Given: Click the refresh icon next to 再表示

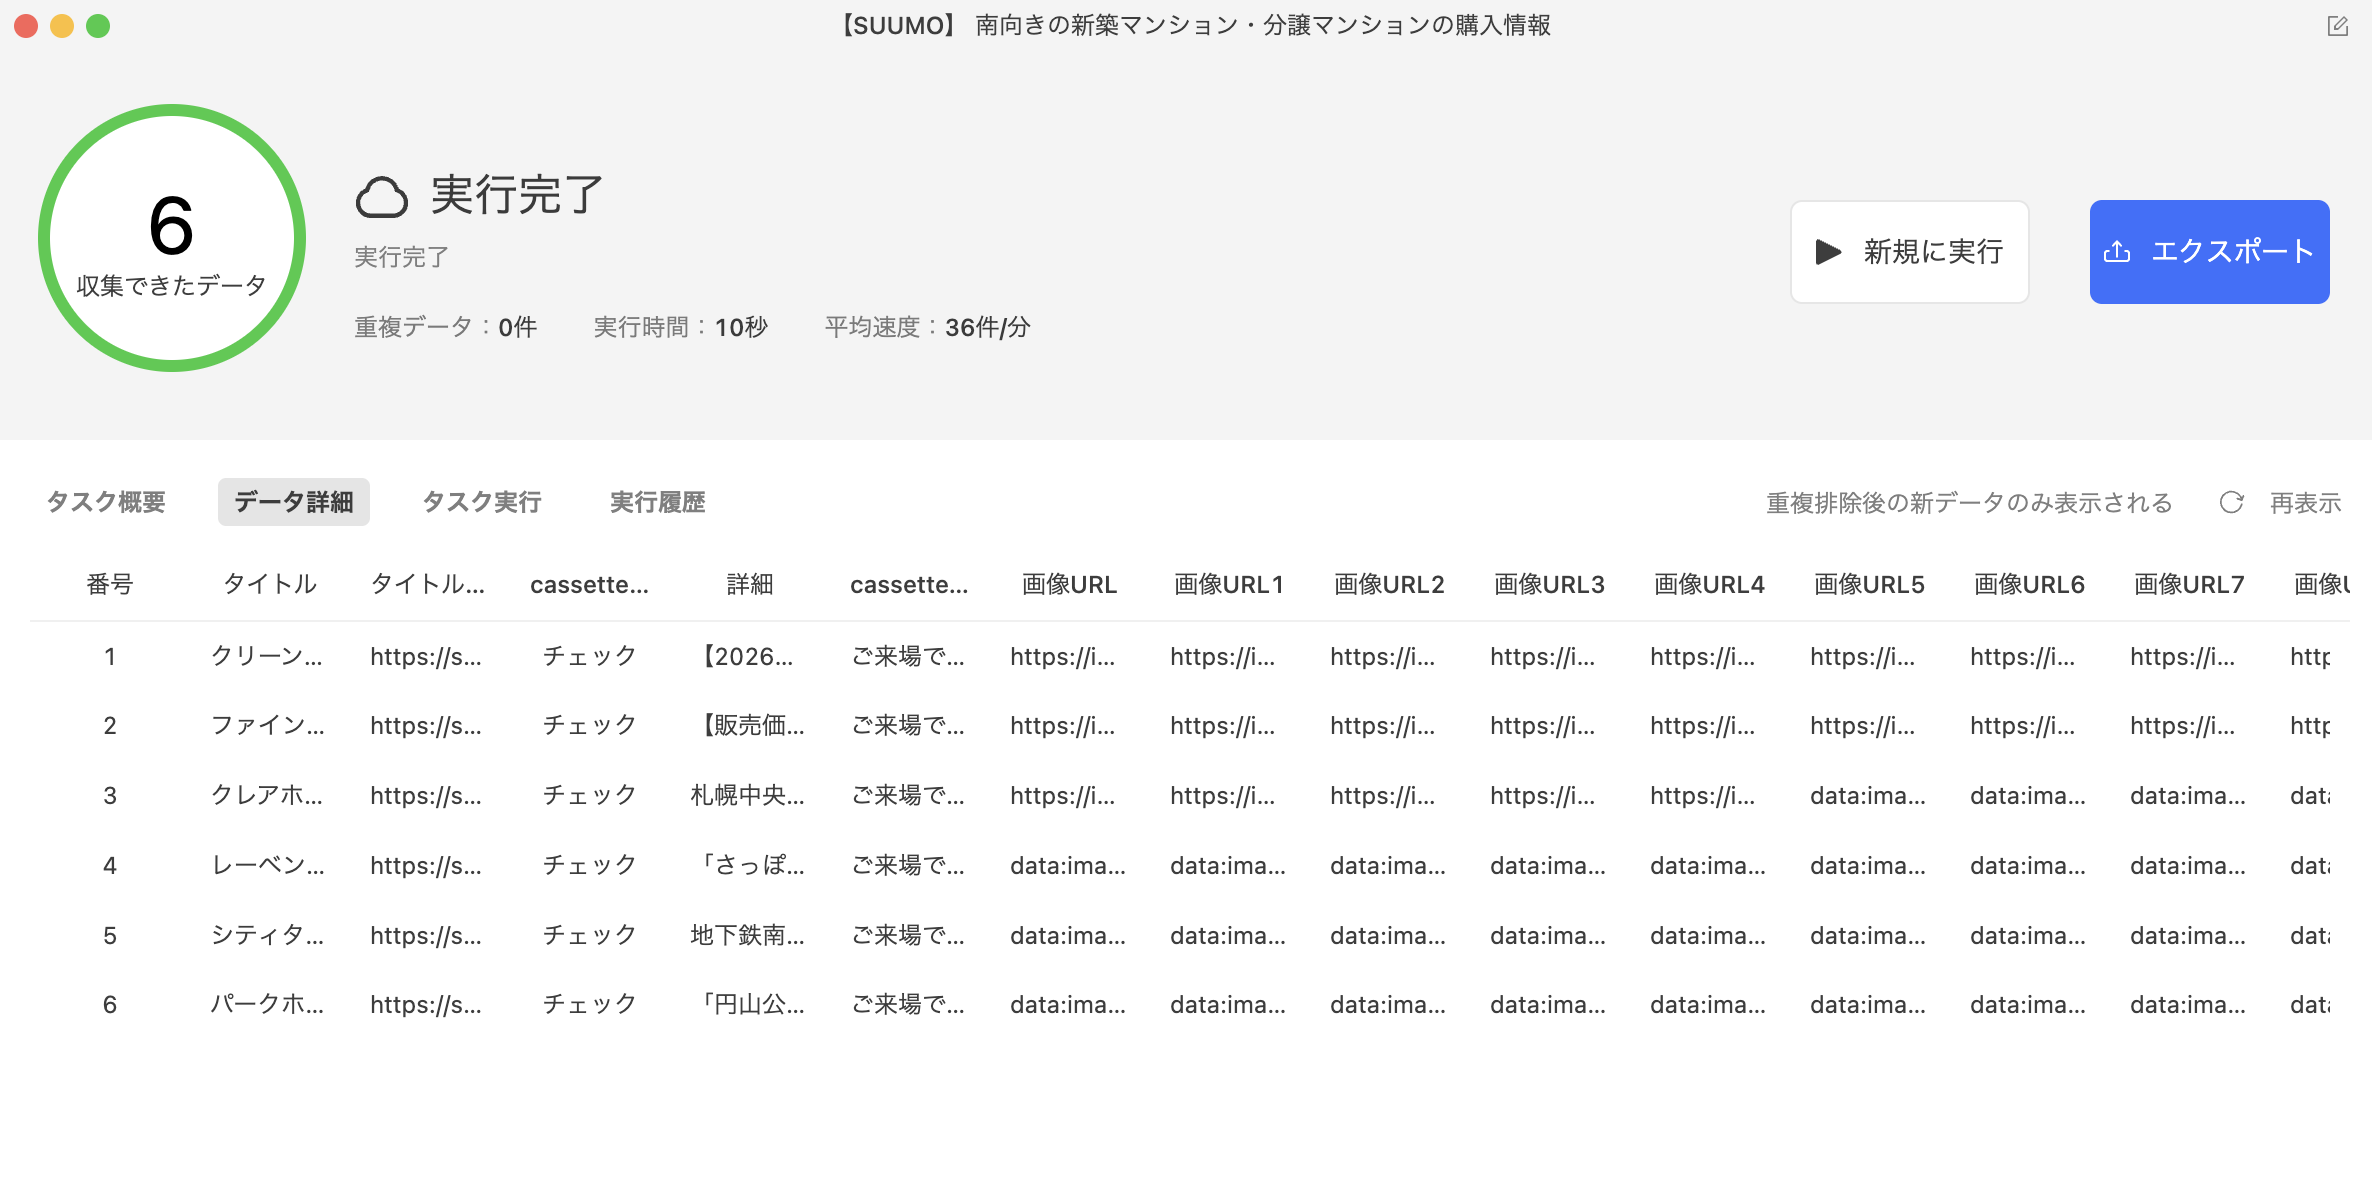Looking at the screenshot, I should click(x=2231, y=502).
